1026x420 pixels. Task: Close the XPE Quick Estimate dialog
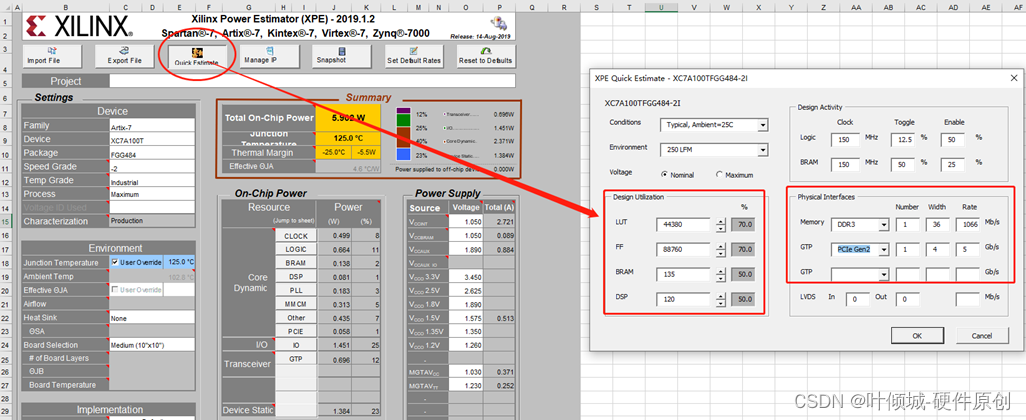(x=1013, y=78)
